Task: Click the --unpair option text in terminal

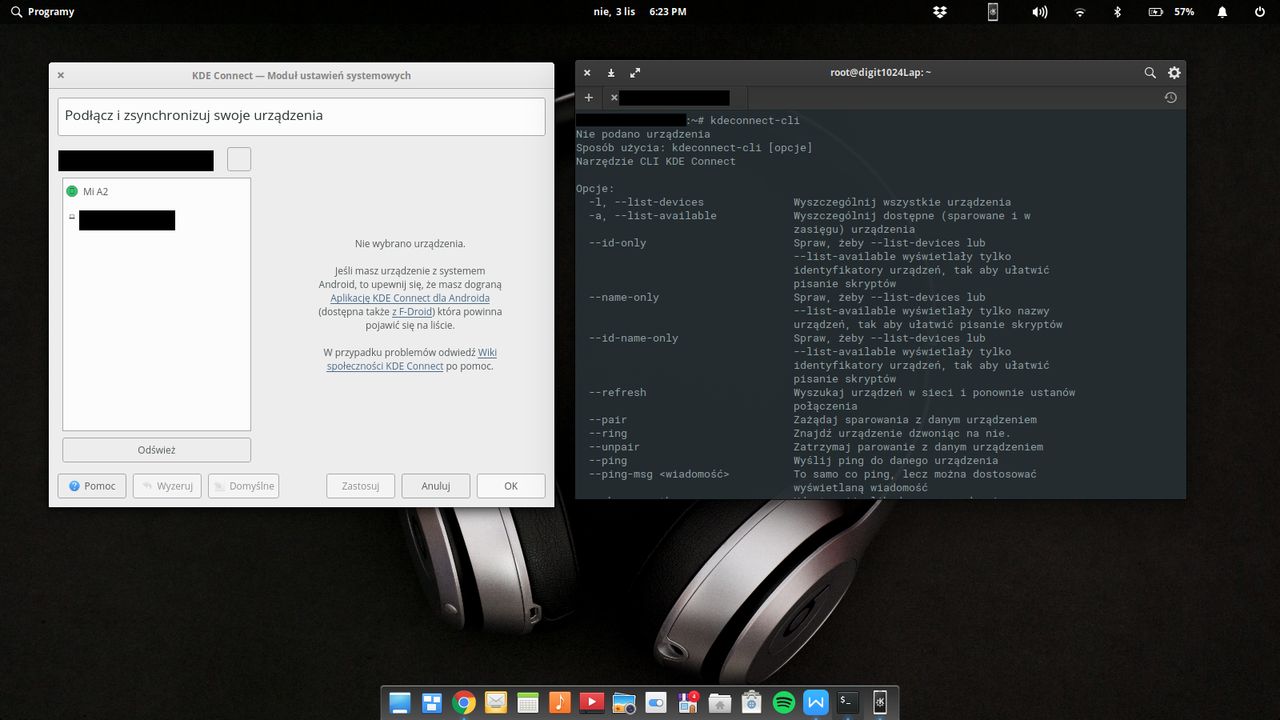Action: [x=614, y=447]
